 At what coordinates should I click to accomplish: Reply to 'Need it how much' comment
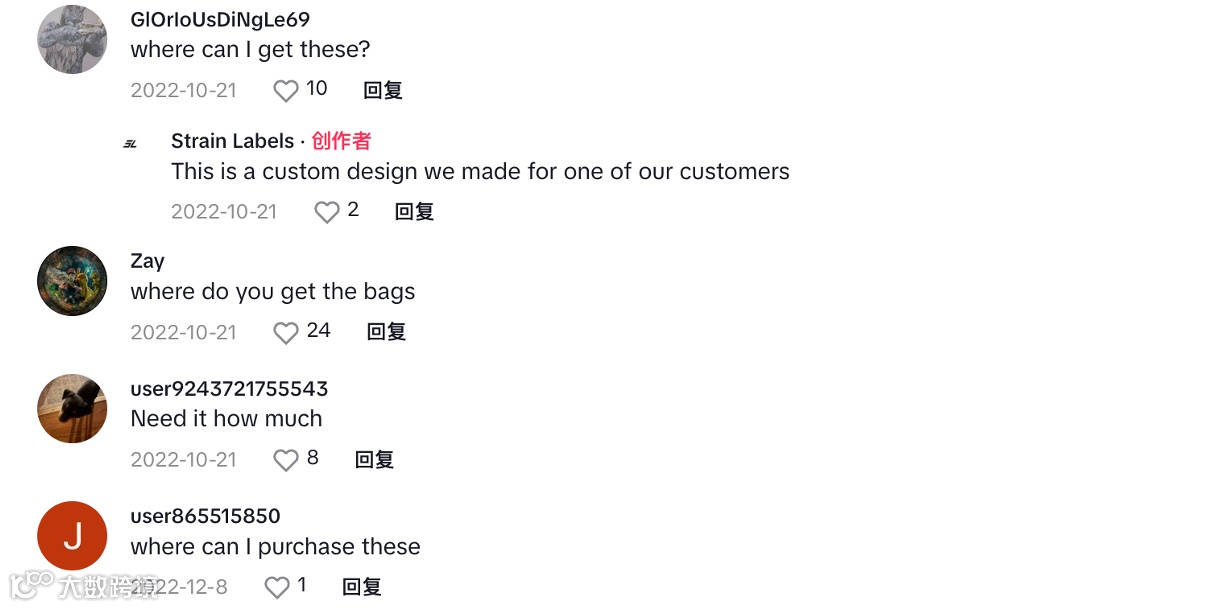point(374,460)
